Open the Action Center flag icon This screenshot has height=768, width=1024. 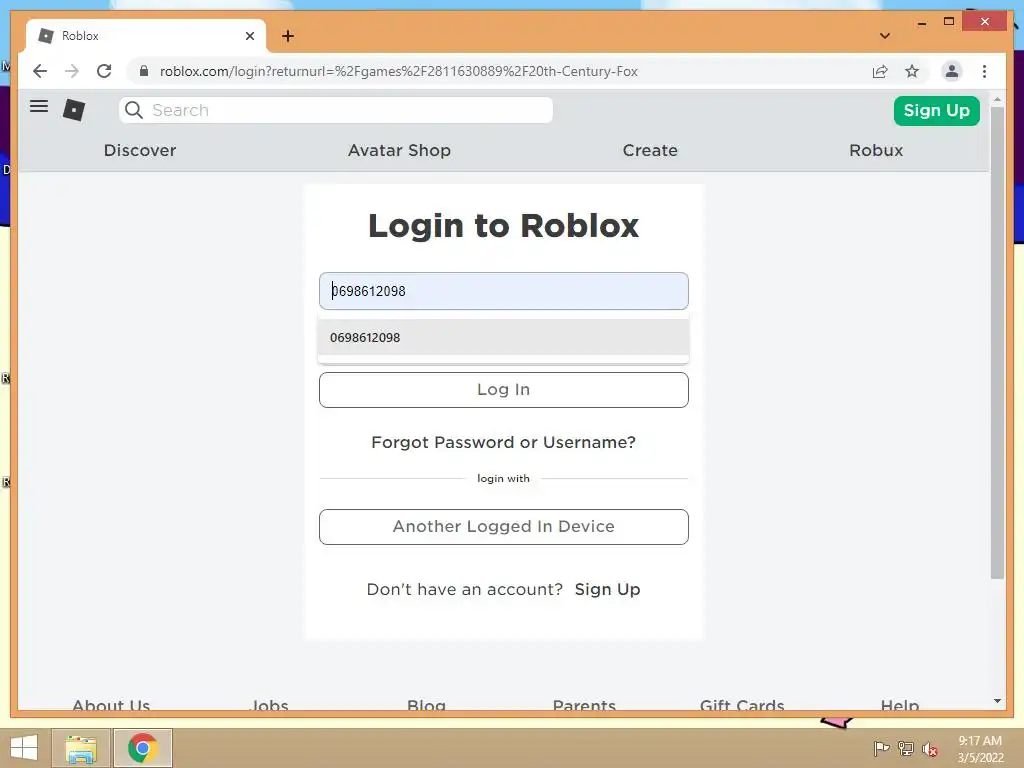(x=881, y=748)
